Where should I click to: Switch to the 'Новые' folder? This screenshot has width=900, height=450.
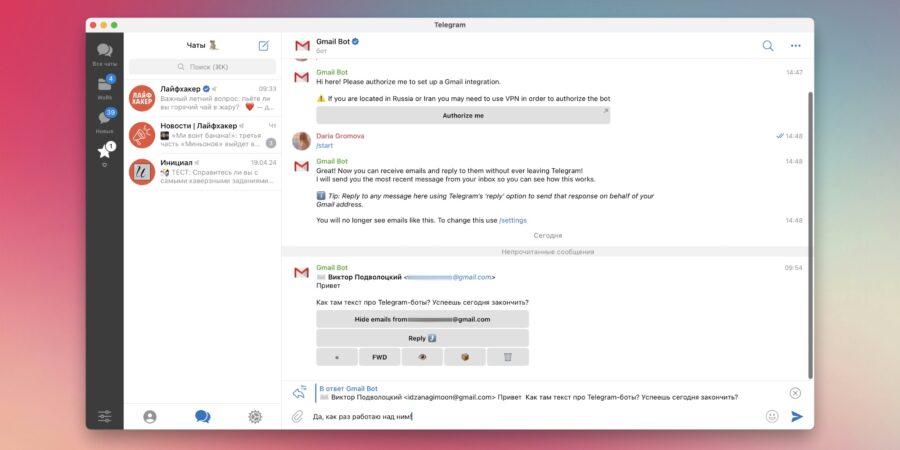point(105,121)
